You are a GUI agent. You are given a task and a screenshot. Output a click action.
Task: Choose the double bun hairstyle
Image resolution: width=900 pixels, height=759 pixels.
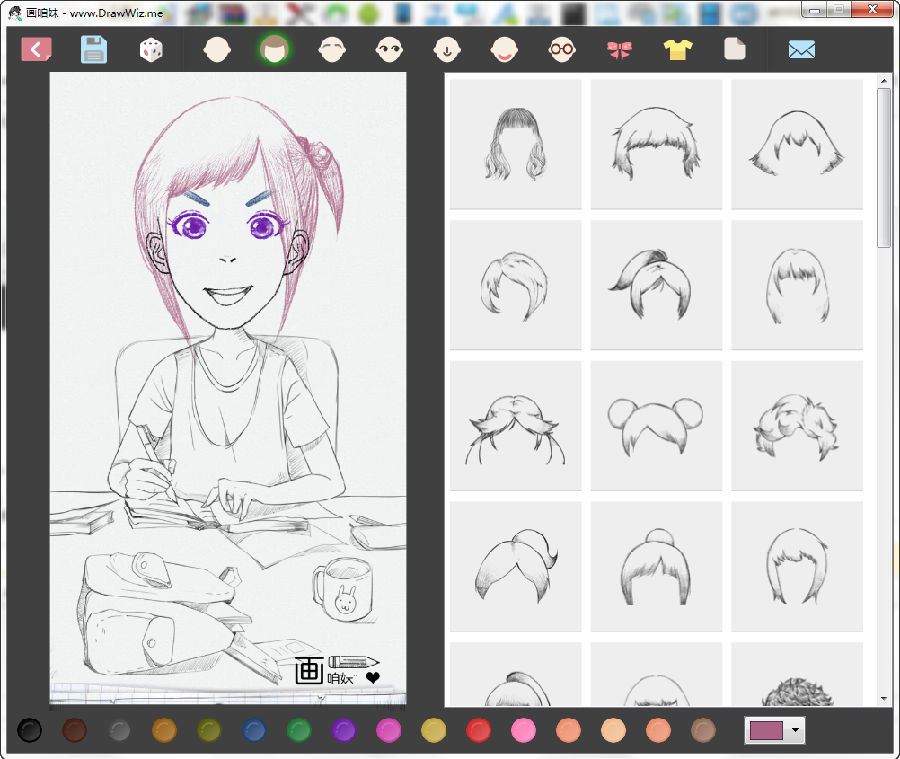pos(656,425)
